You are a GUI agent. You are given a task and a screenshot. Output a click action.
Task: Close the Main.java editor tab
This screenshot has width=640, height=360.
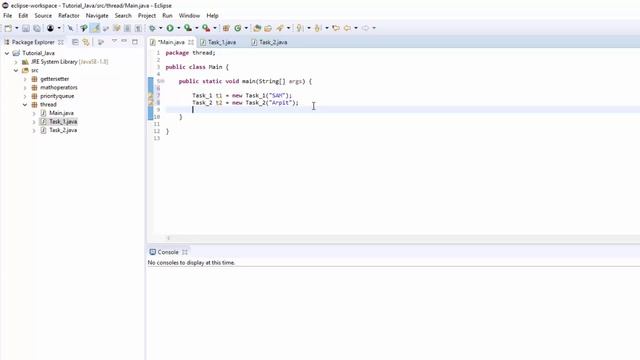191,42
